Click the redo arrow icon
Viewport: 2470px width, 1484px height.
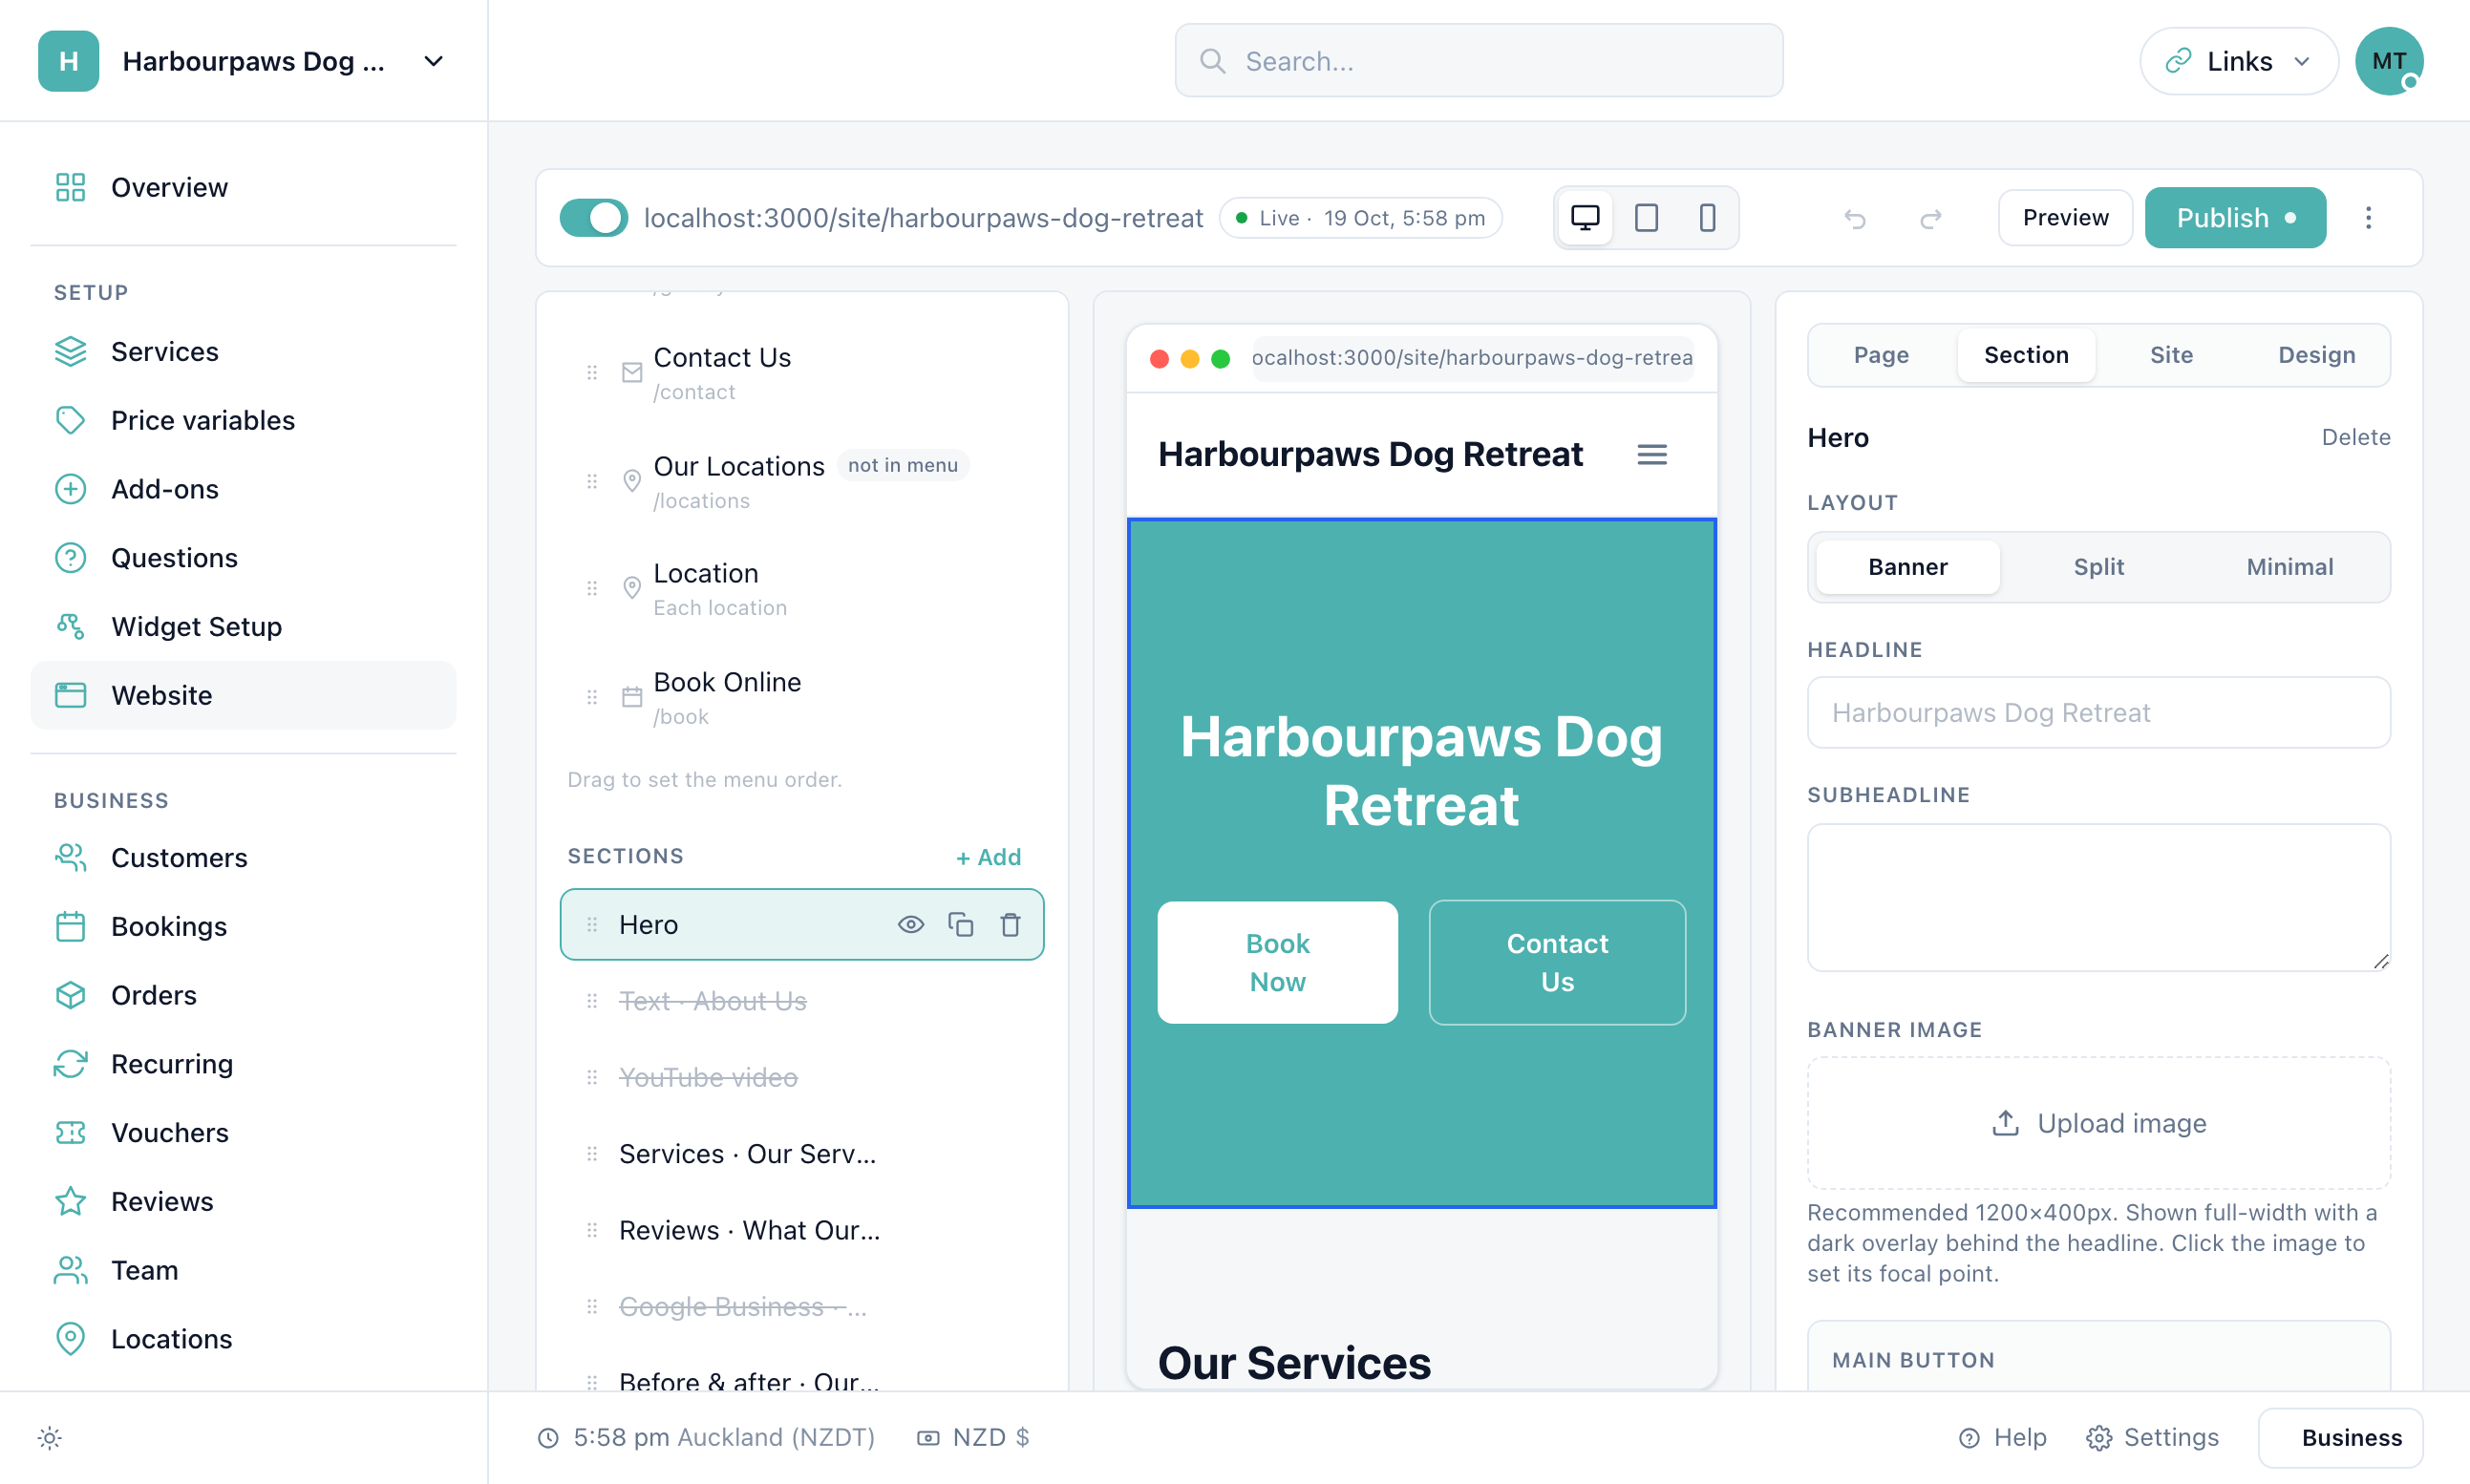[x=1931, y=218]
